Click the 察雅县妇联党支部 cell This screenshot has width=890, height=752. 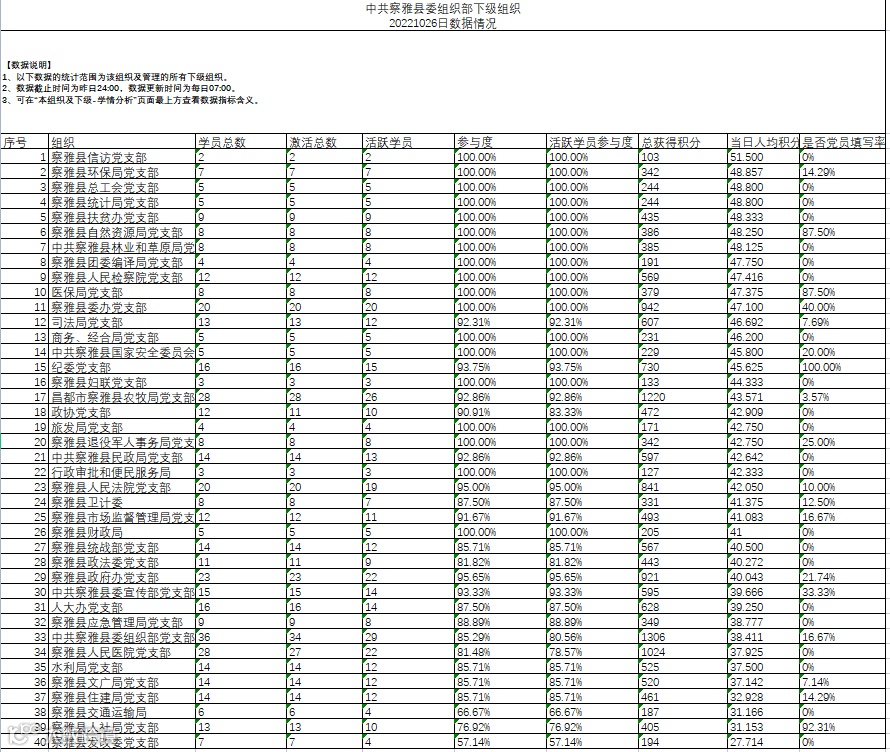121,382
